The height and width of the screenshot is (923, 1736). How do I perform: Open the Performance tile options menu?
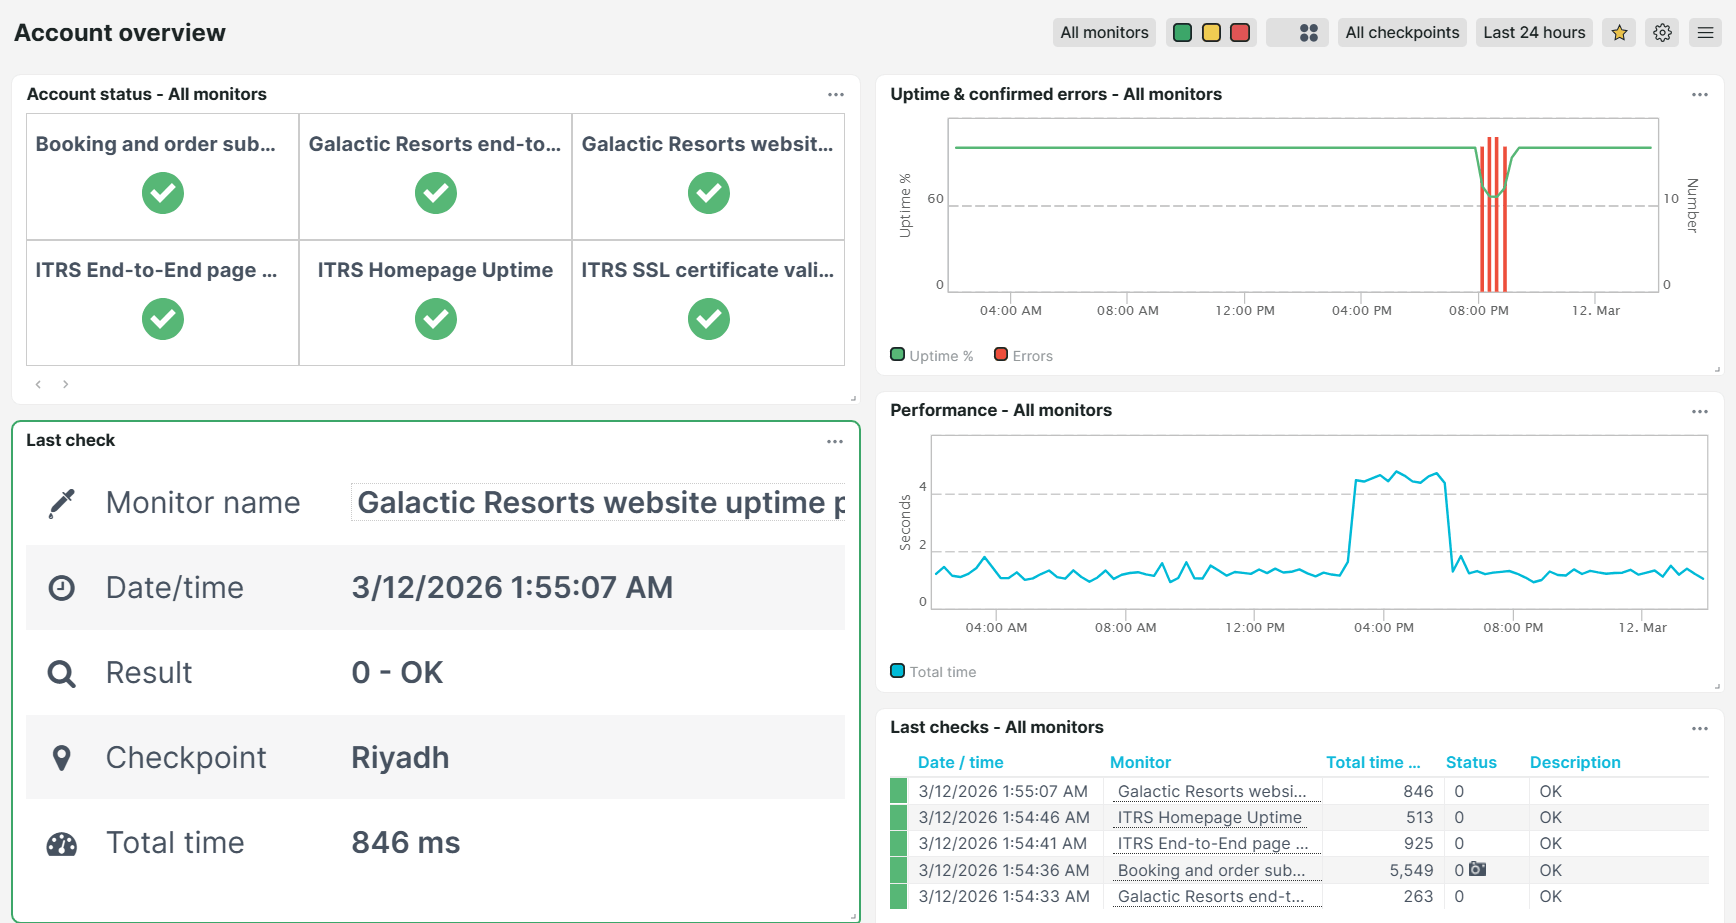coord(1700,411)
